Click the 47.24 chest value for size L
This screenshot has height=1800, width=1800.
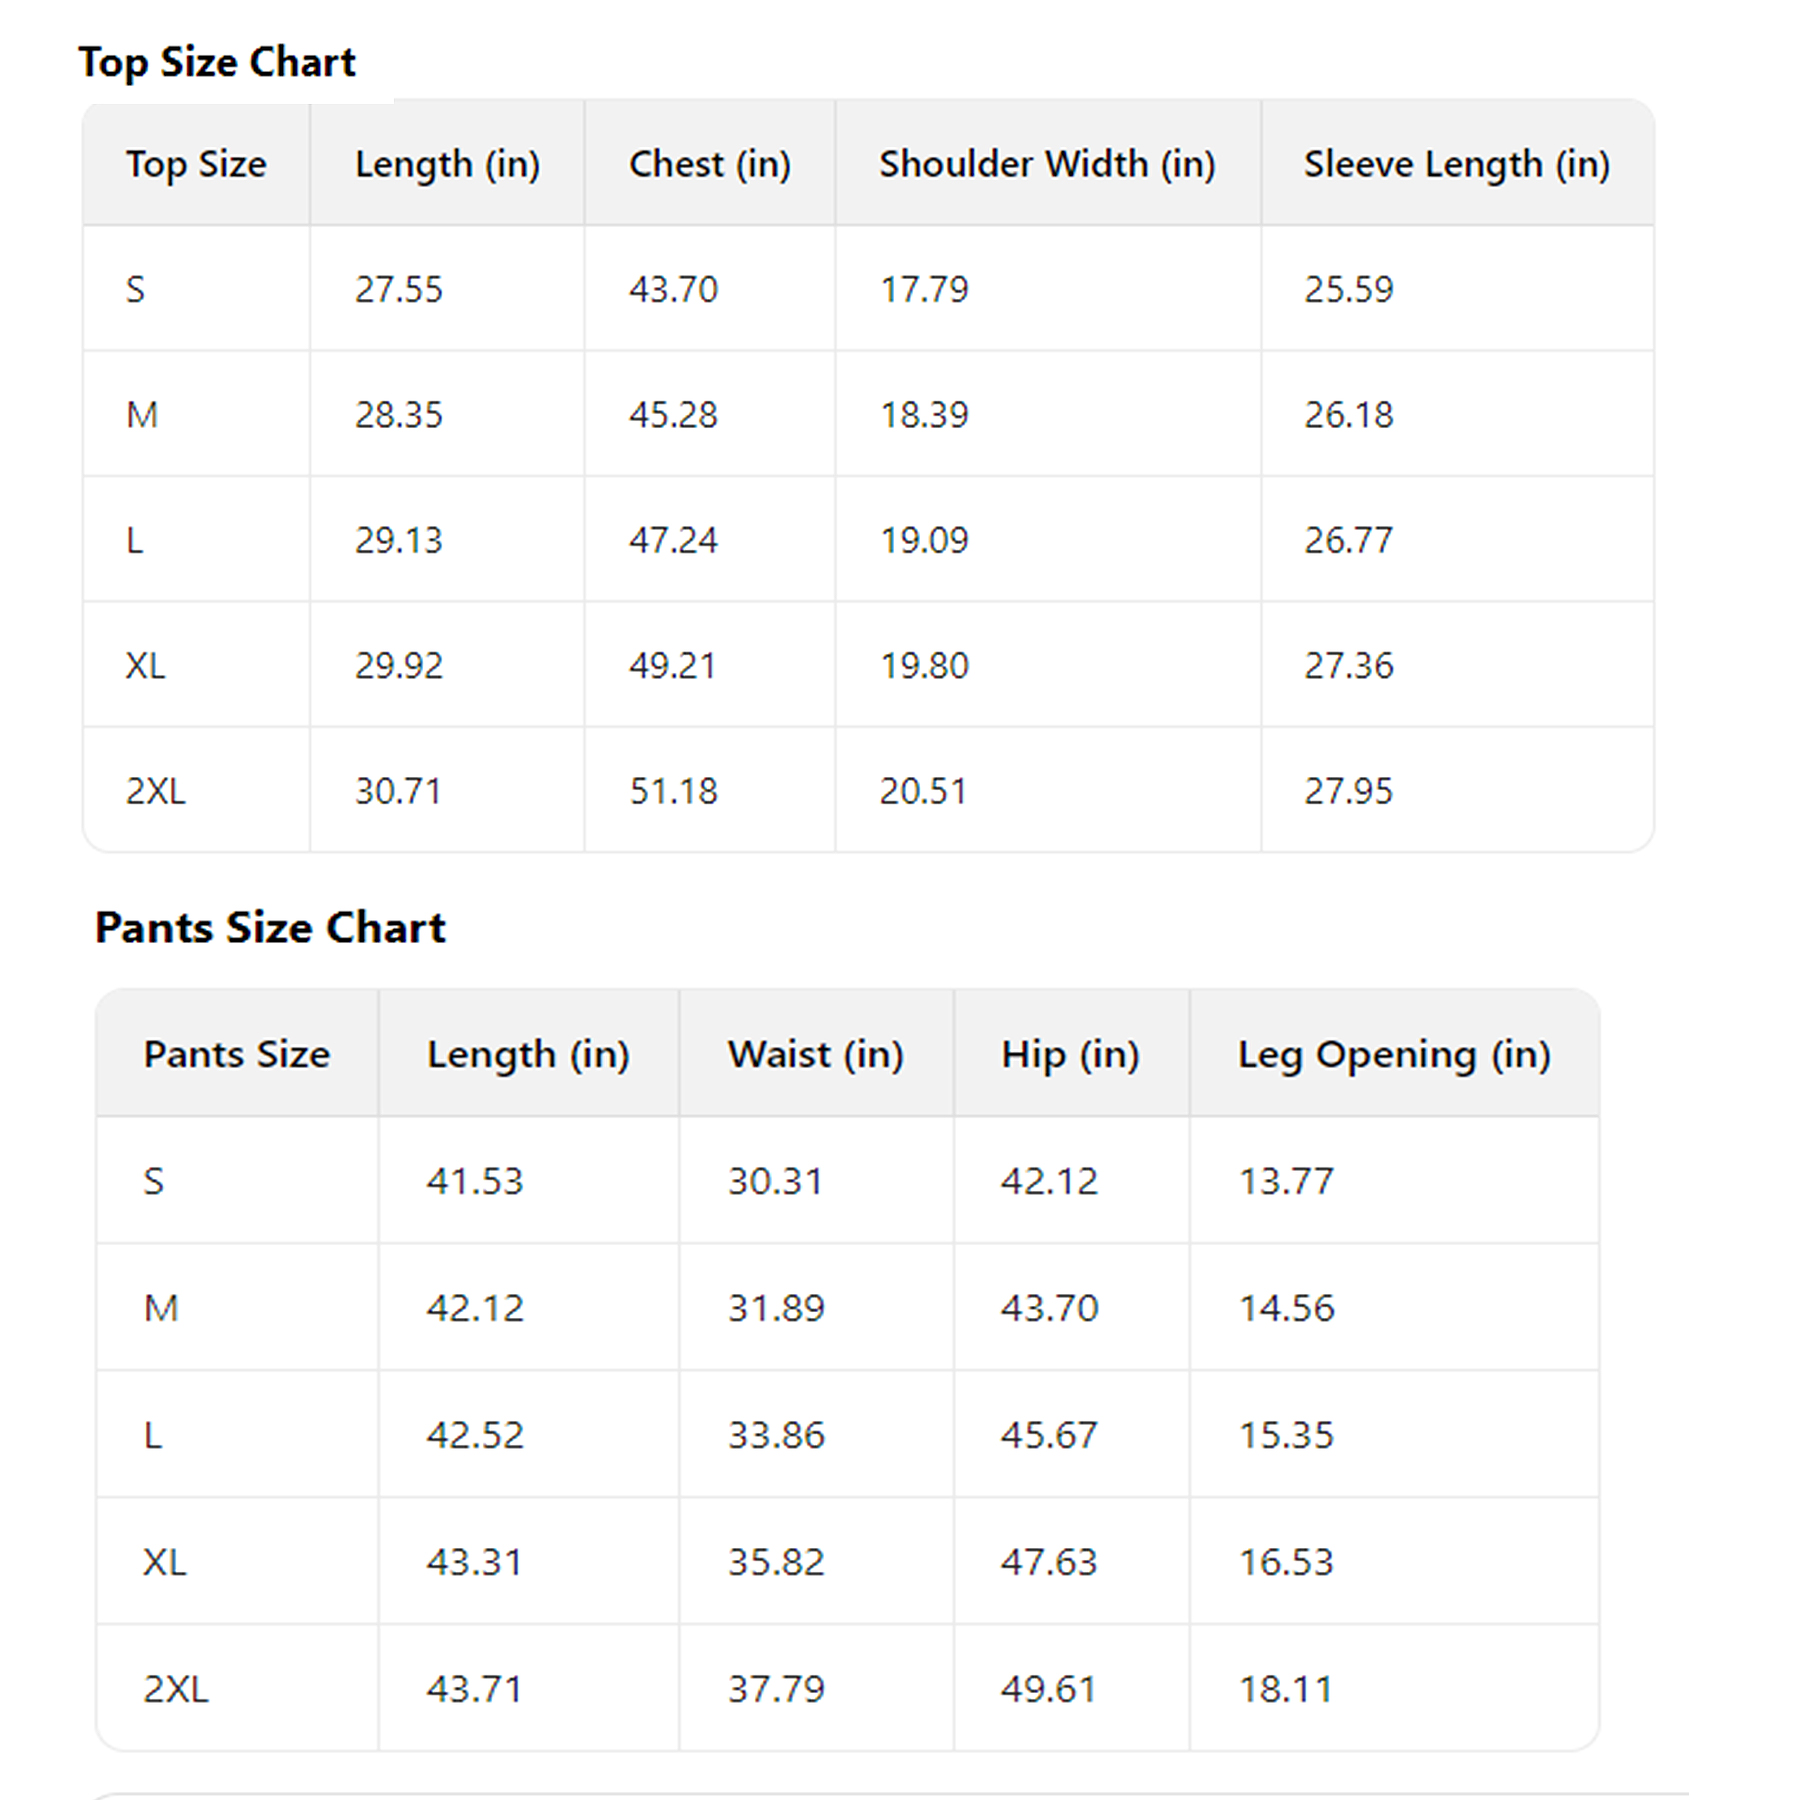coord(673,540)
